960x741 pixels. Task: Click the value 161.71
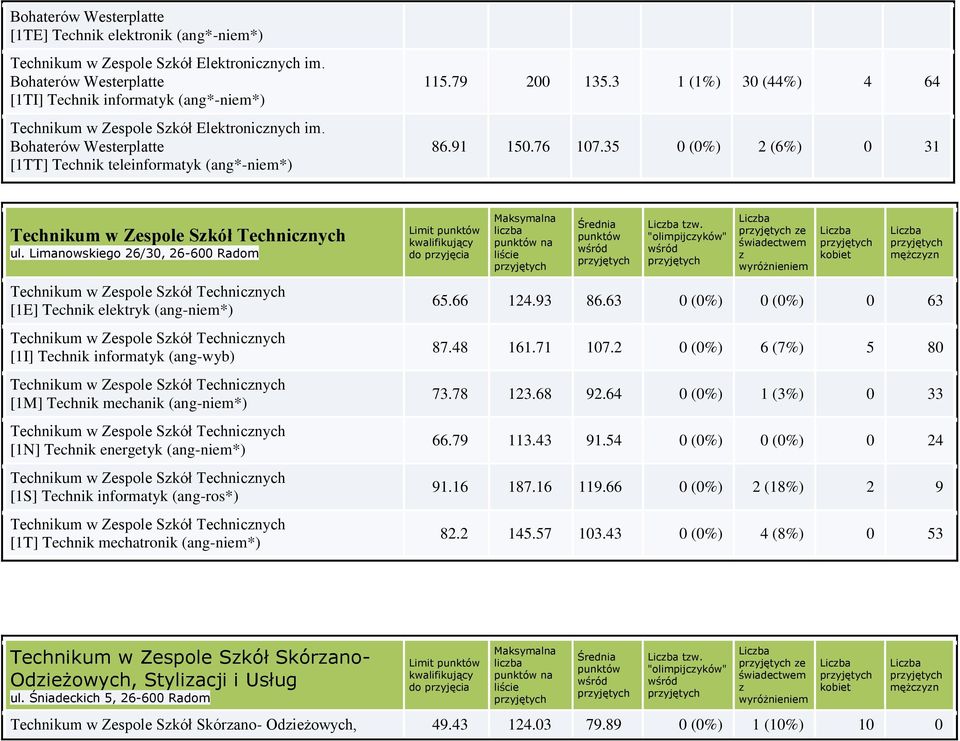point(530,347)
